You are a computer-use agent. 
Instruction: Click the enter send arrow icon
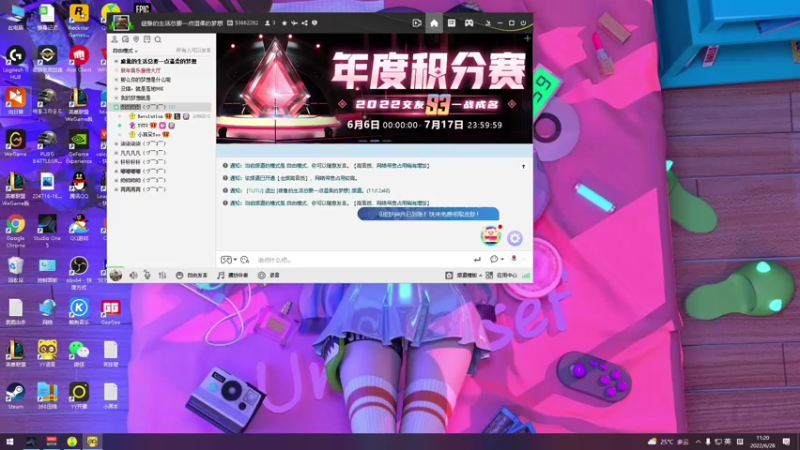(x=477, y=260)
